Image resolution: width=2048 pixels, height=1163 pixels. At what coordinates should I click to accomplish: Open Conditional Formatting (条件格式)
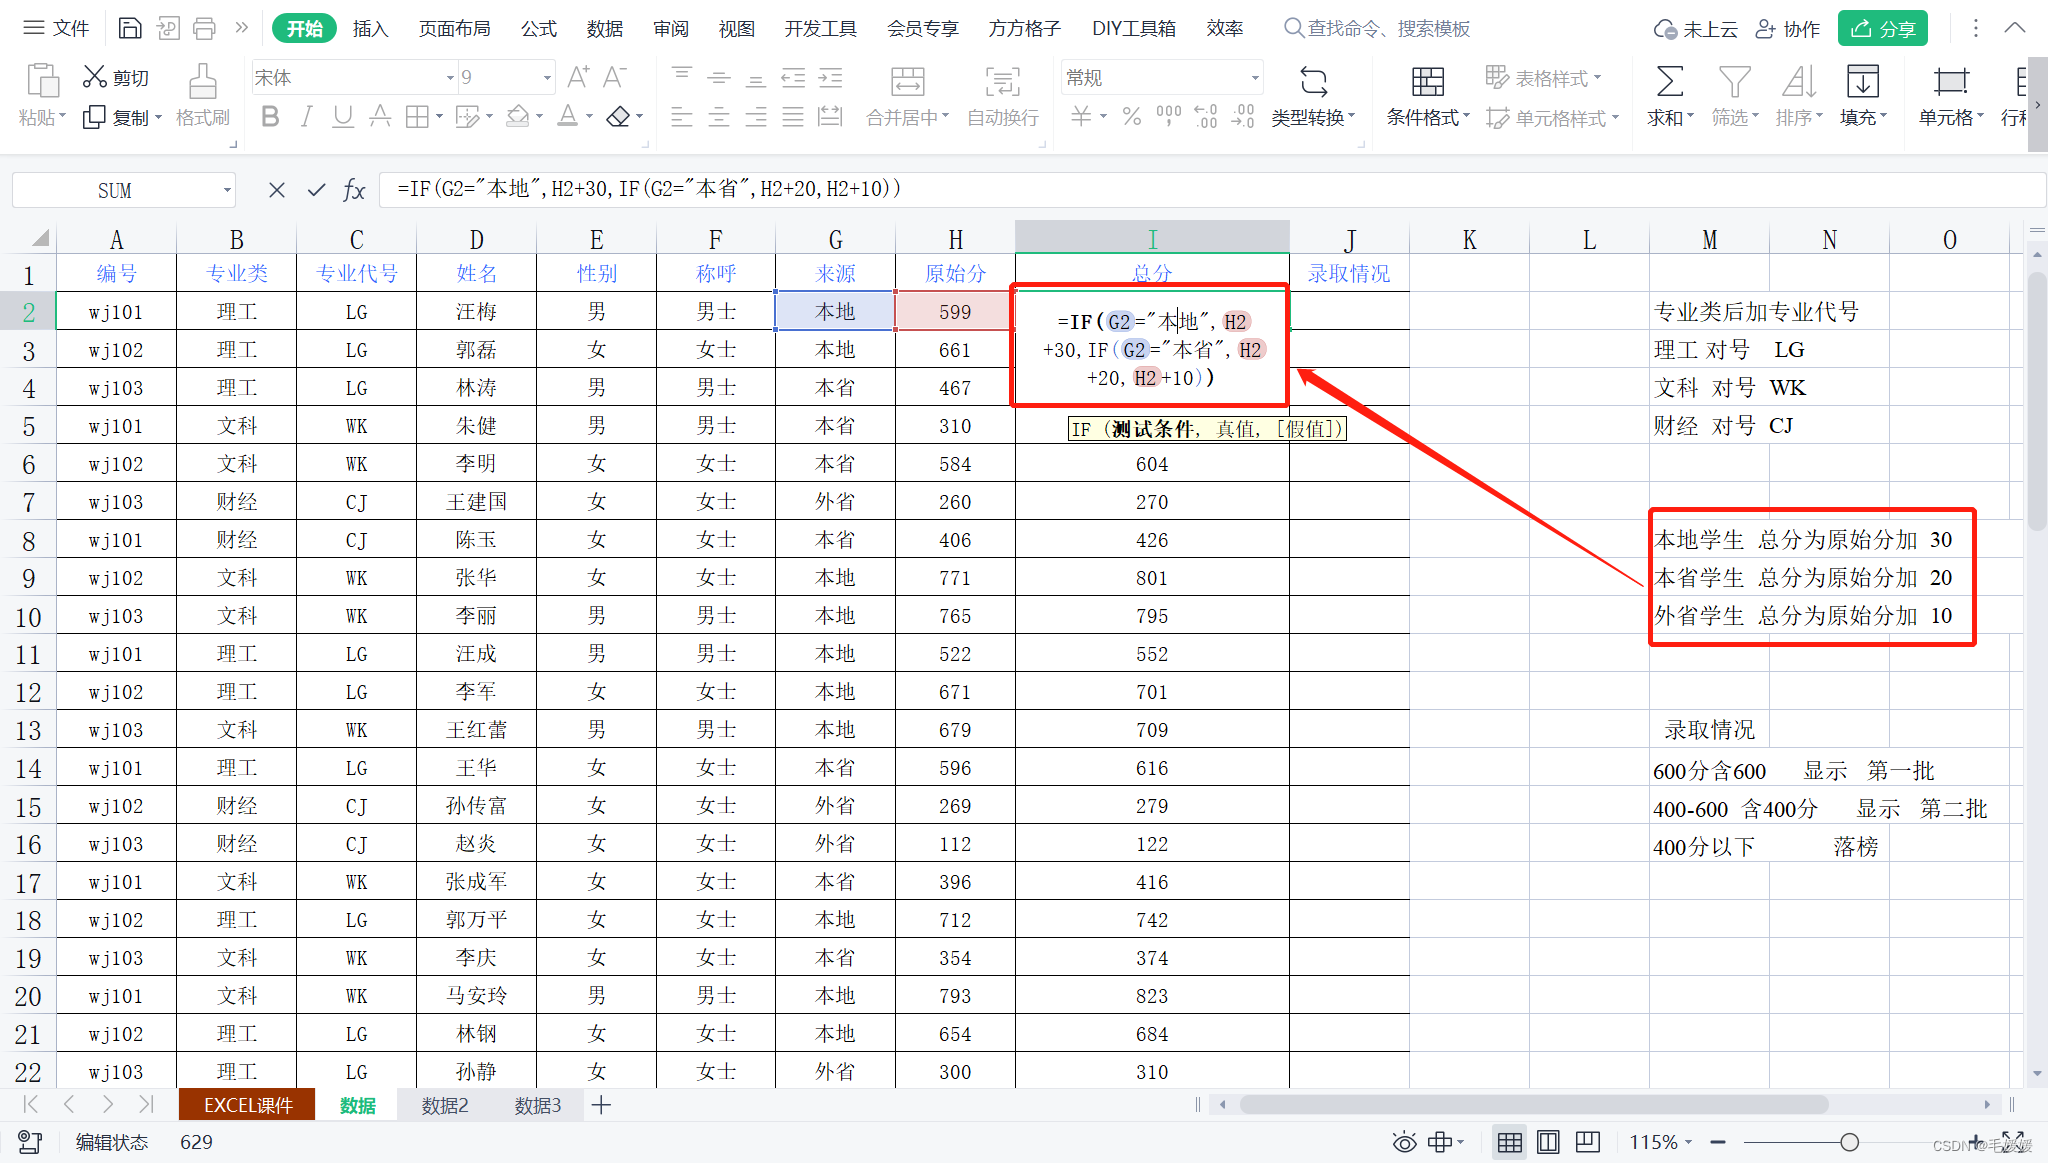(1428, 96)
